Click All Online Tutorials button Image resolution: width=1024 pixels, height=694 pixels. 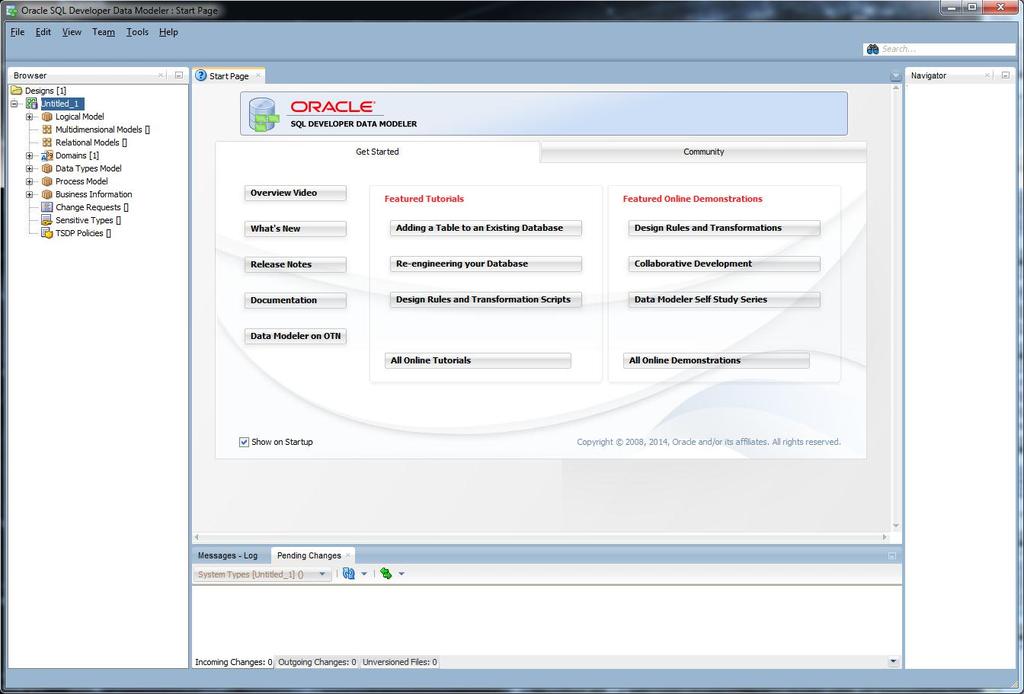[x=477, y=360]
